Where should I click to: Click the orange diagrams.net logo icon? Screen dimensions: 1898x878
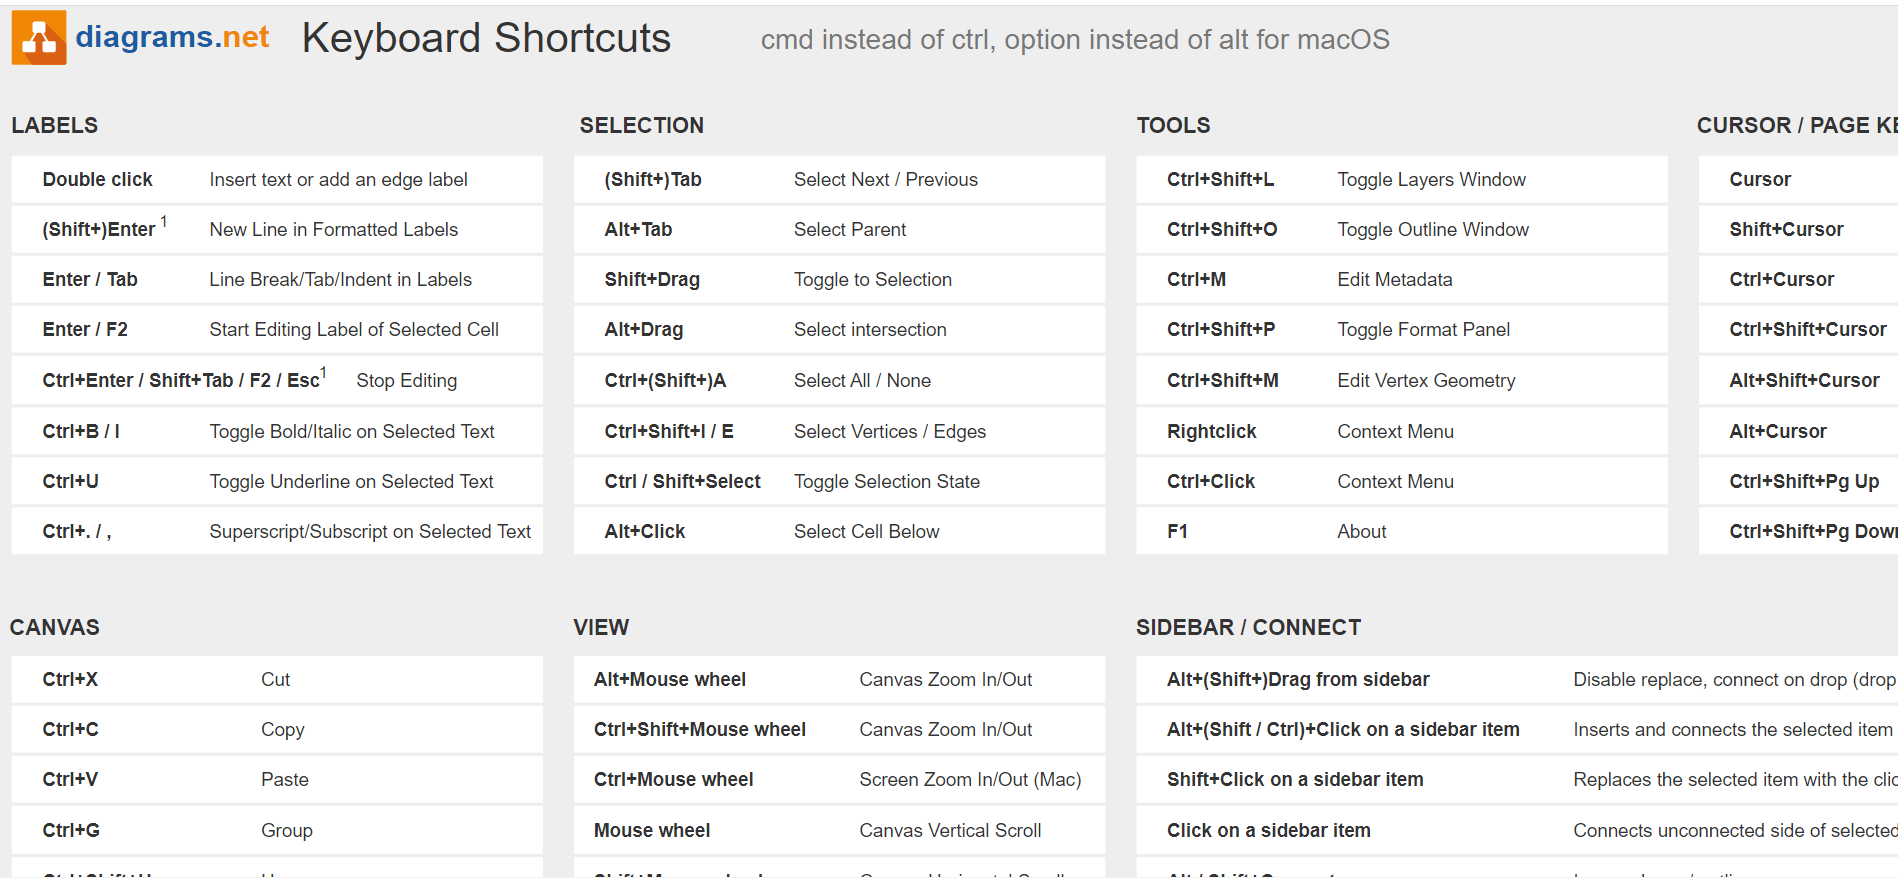tap(39, 38)
